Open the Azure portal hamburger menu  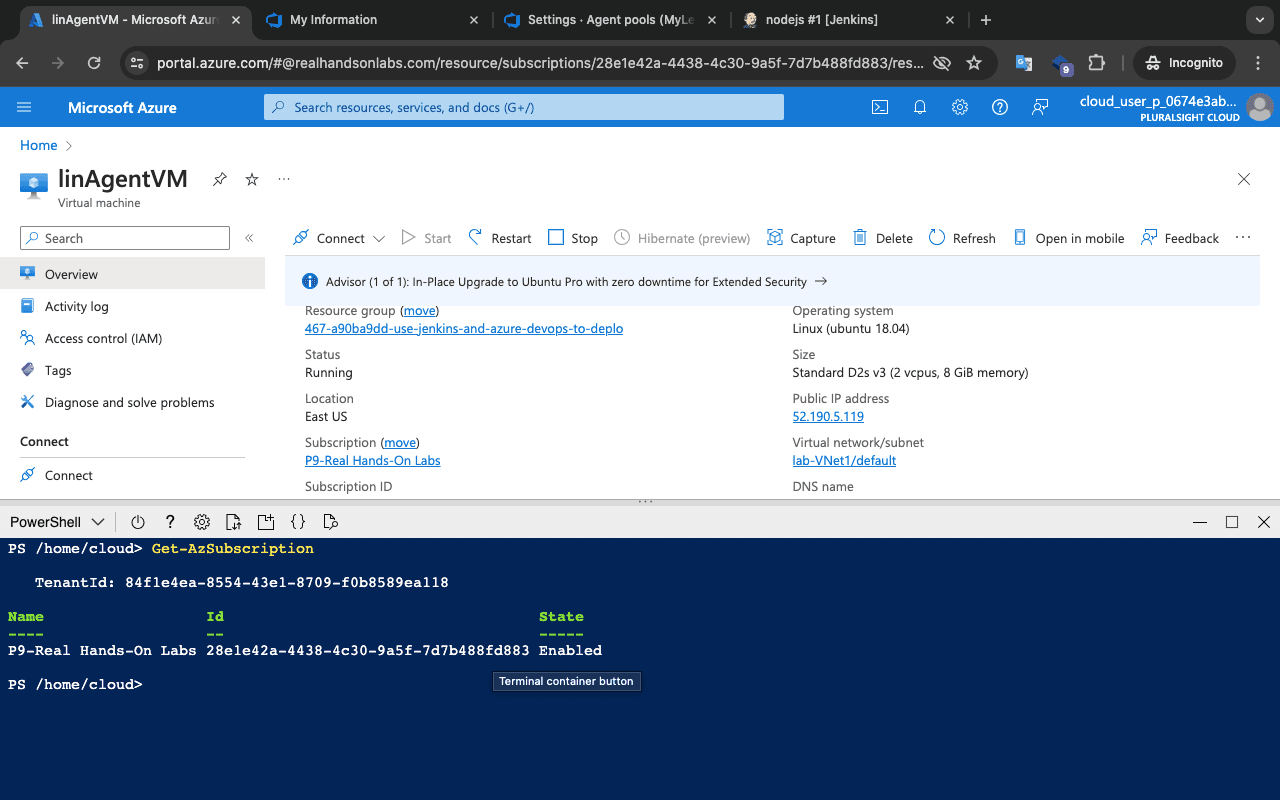25,107
